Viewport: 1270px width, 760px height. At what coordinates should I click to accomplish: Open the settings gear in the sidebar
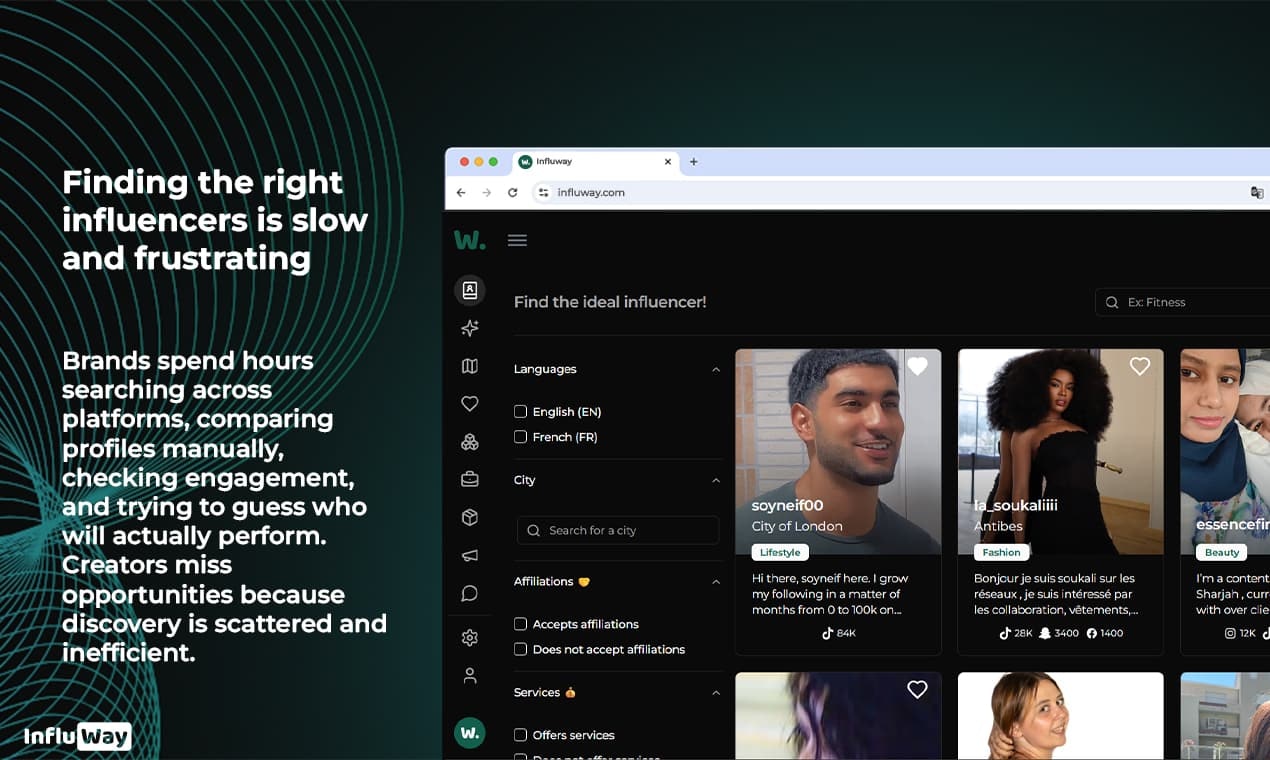point(470,637)
